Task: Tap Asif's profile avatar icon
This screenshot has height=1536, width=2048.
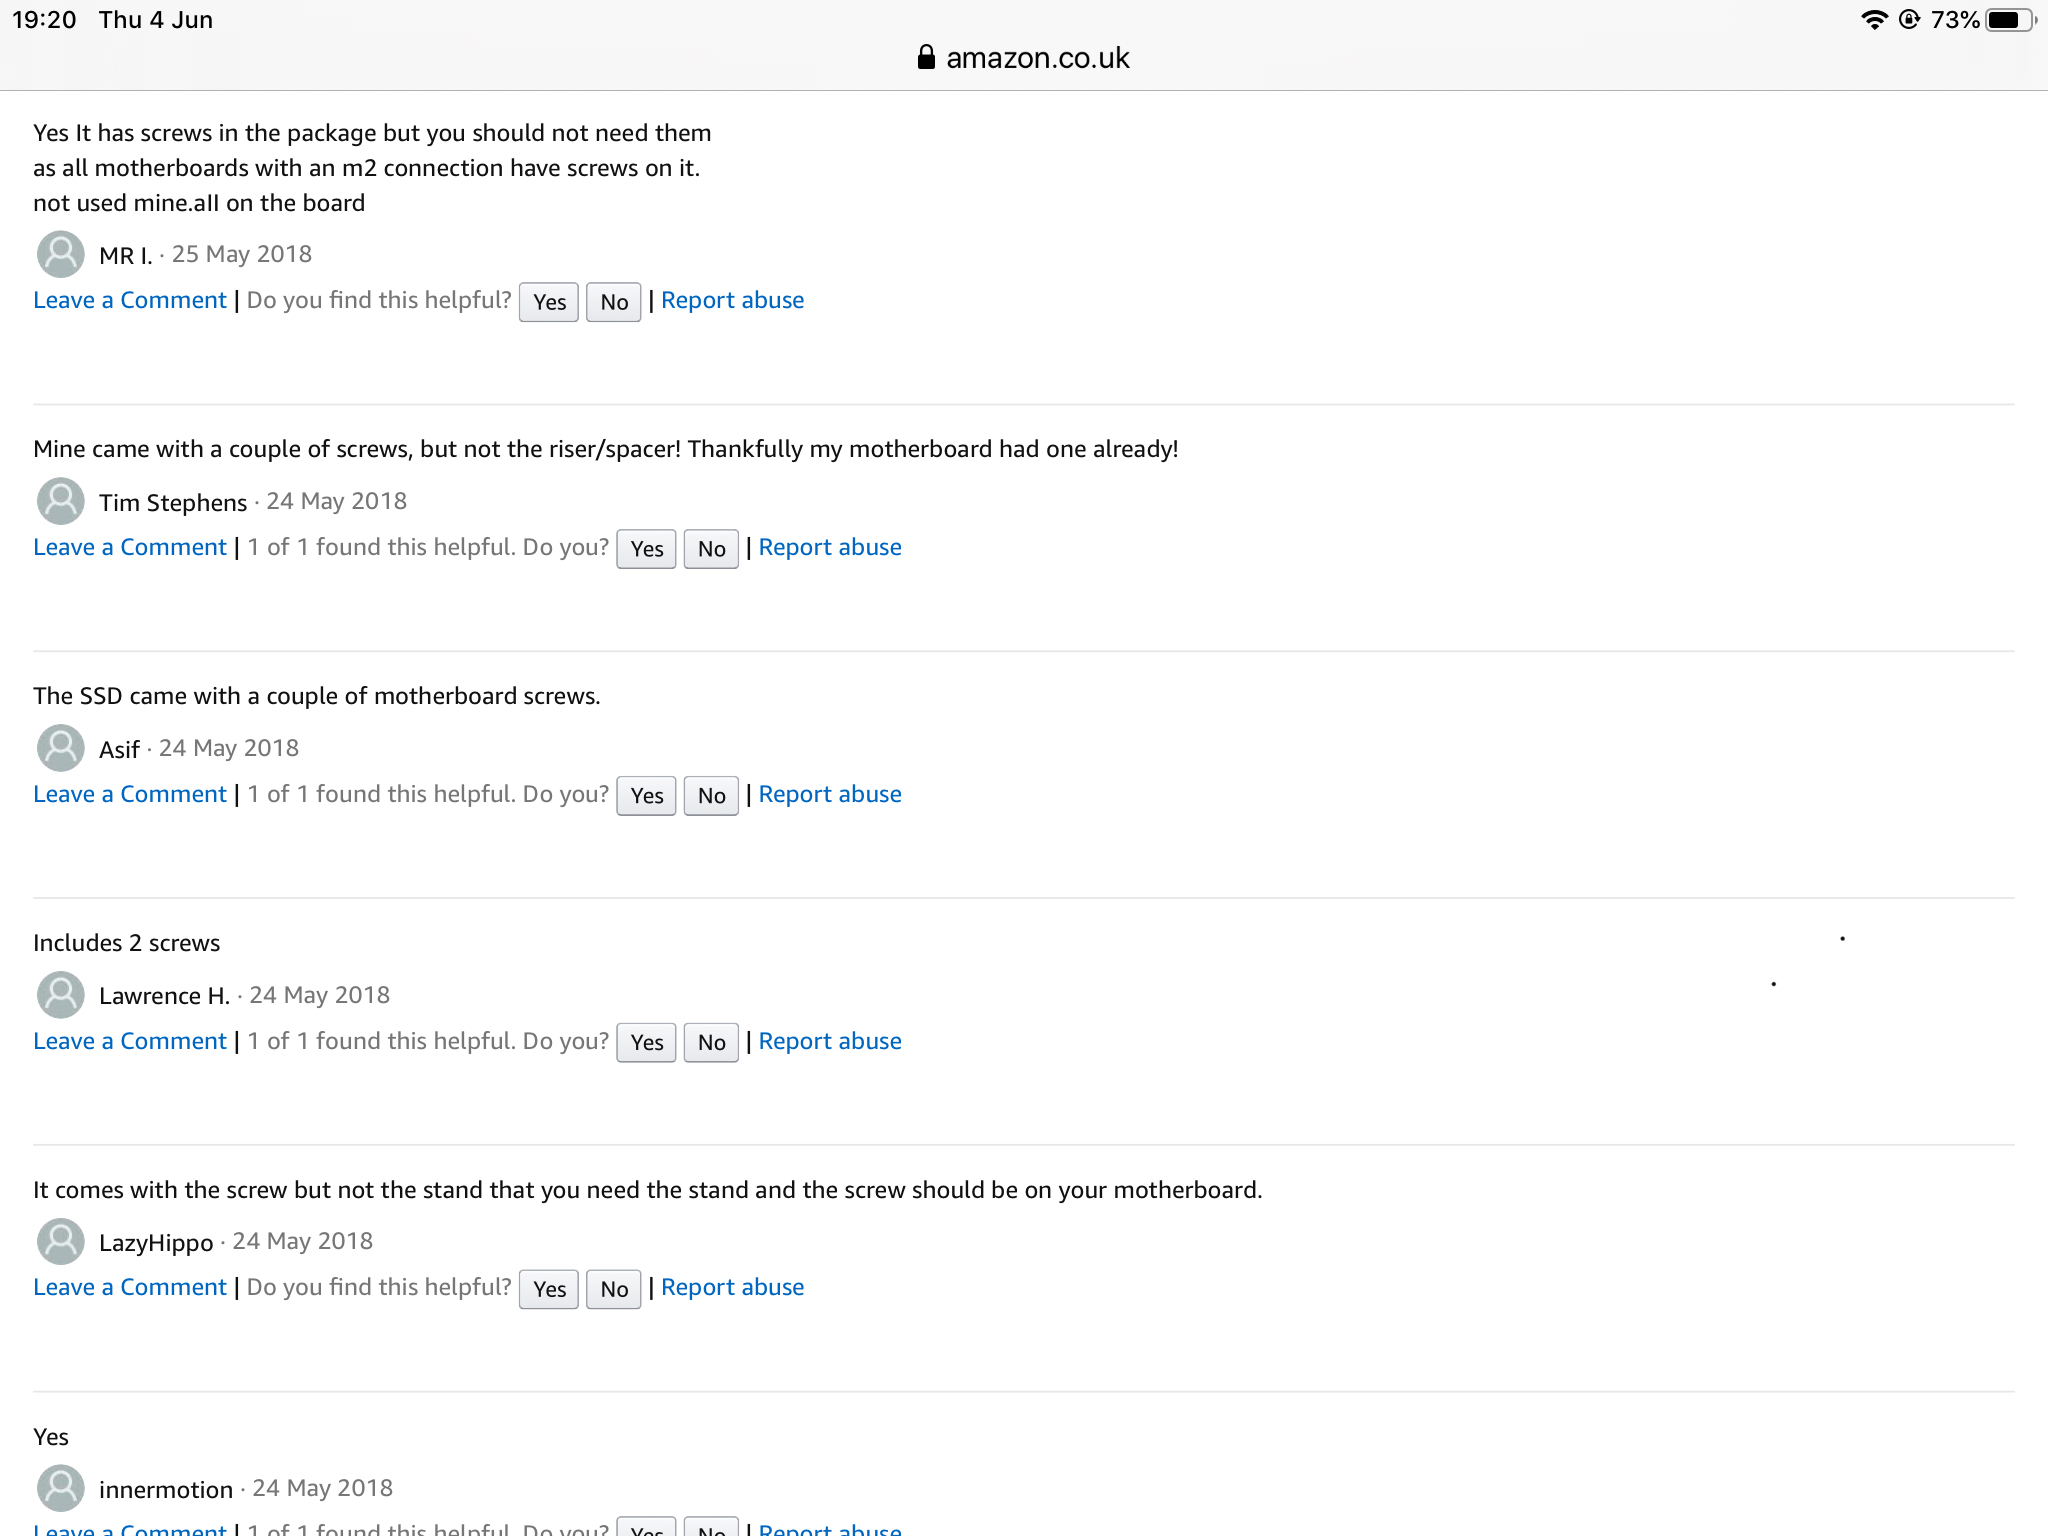Action: click(x=61, y=748)
